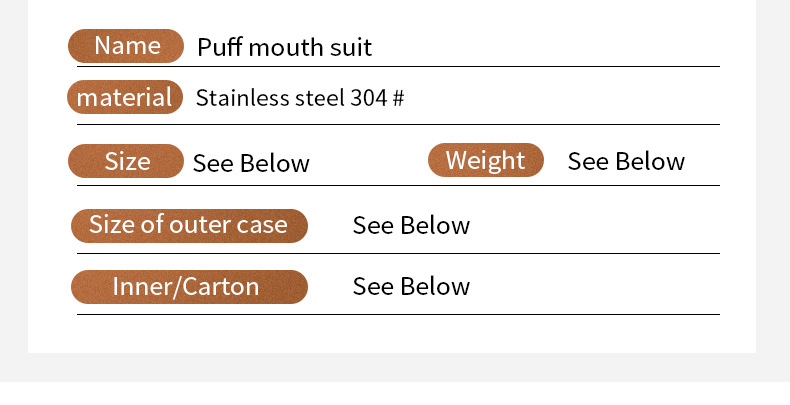
Task: Click See Below beside Size of outer case
Action: (411, 225)
